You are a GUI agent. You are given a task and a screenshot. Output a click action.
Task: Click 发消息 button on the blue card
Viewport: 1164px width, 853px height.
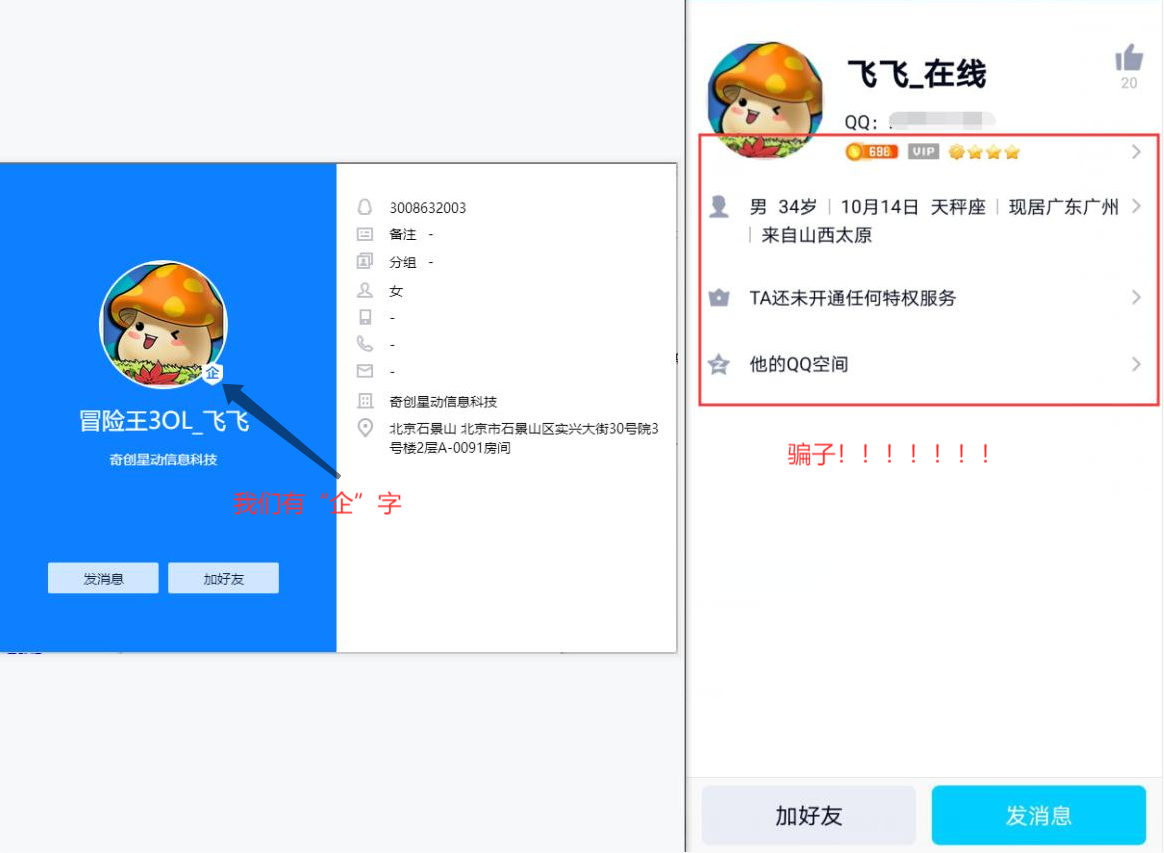[103, 578]
